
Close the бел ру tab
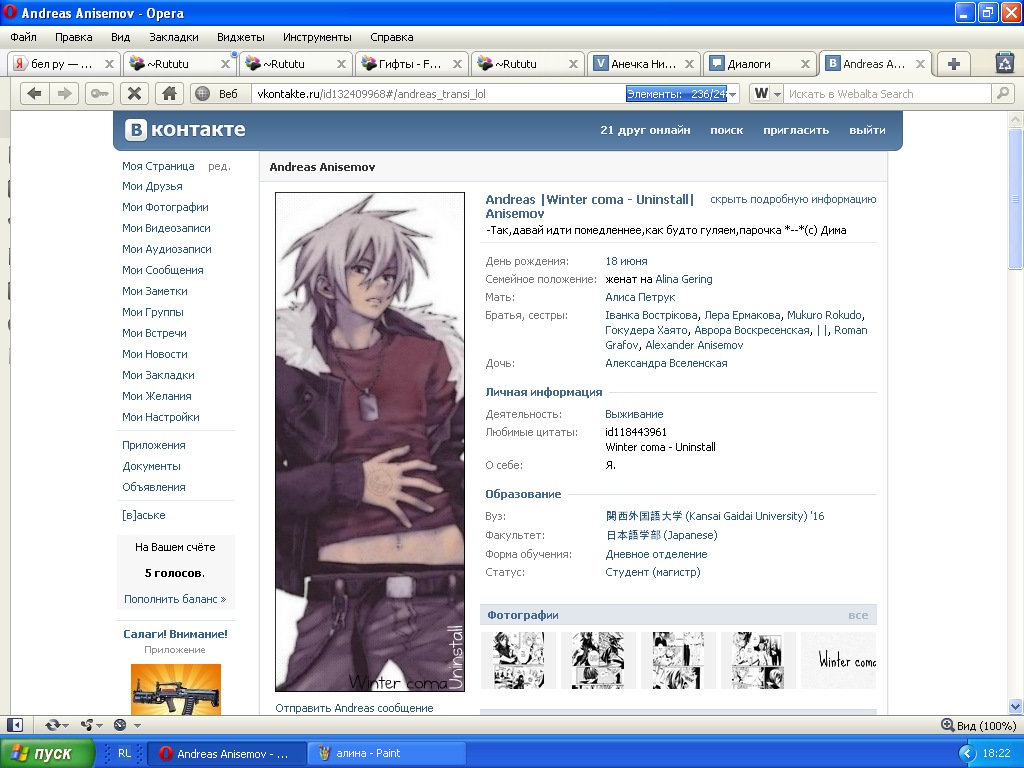[x=109, y=64]
